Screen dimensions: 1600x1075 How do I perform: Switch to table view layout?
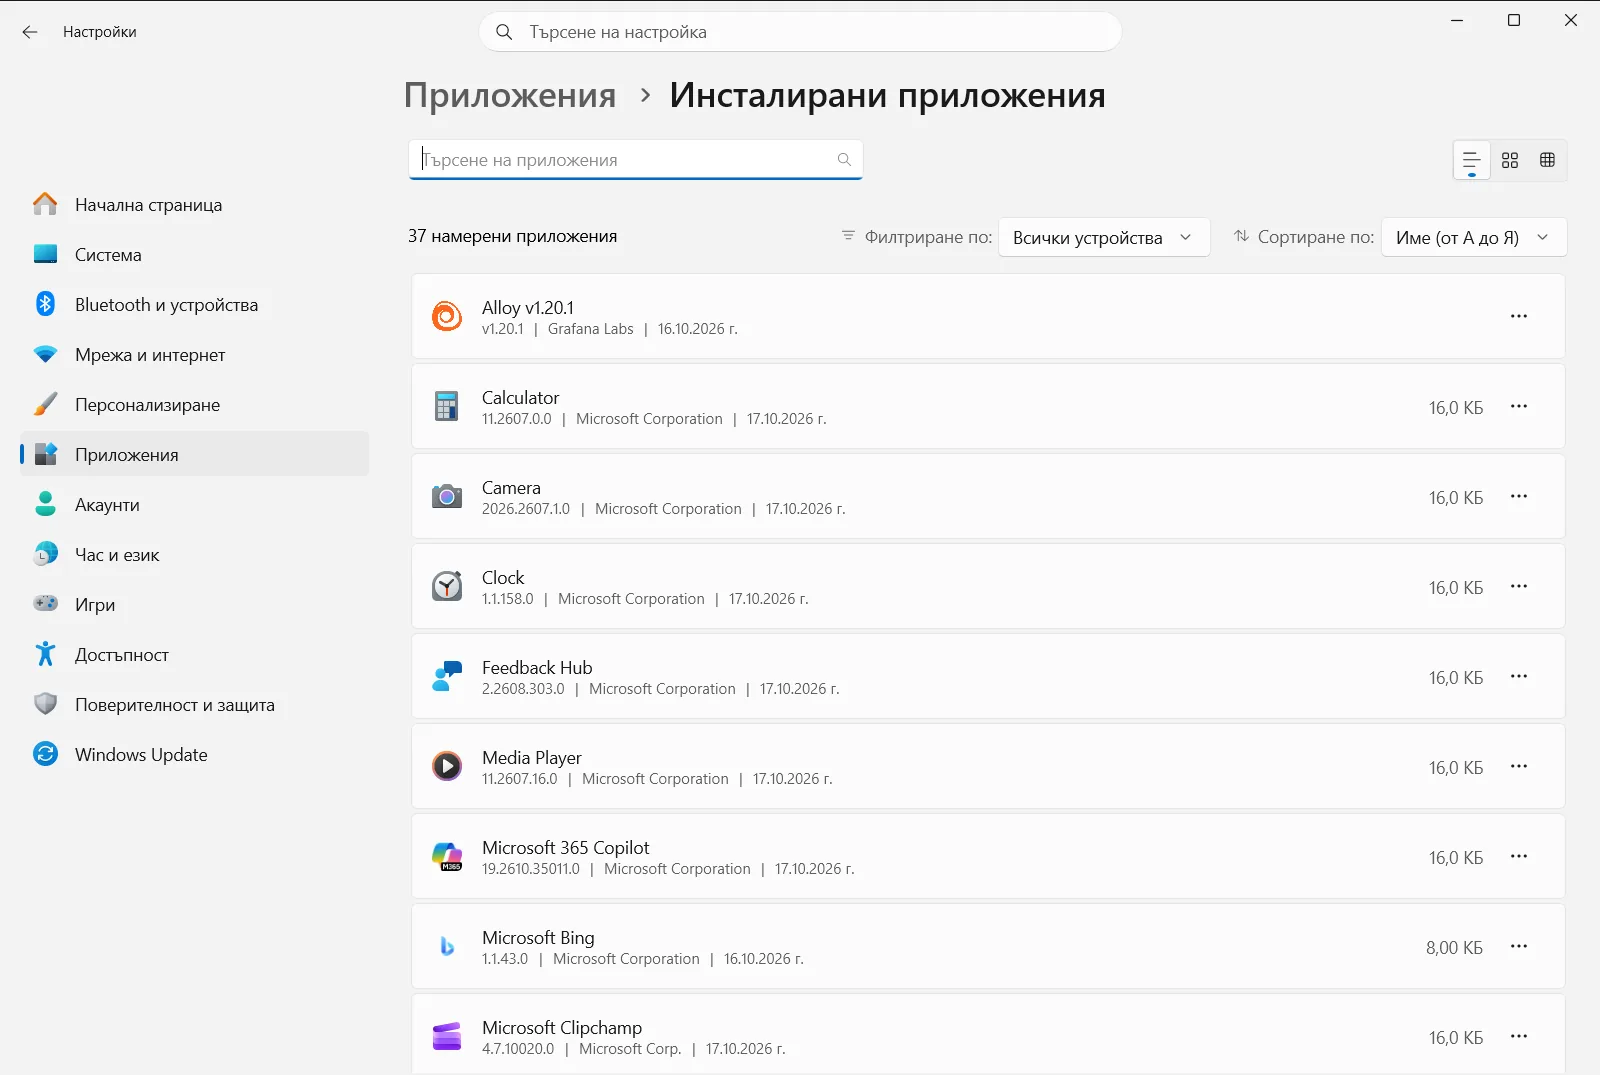(1547, 160)
